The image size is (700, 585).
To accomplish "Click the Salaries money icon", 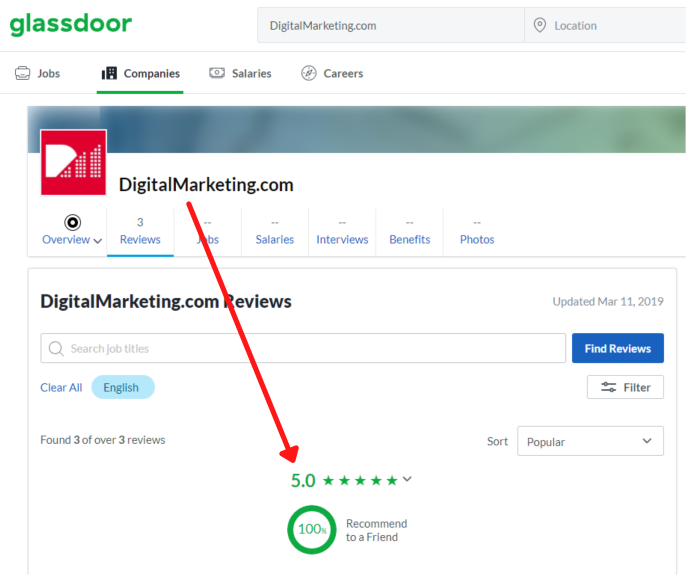I will (x=217, y=73).
